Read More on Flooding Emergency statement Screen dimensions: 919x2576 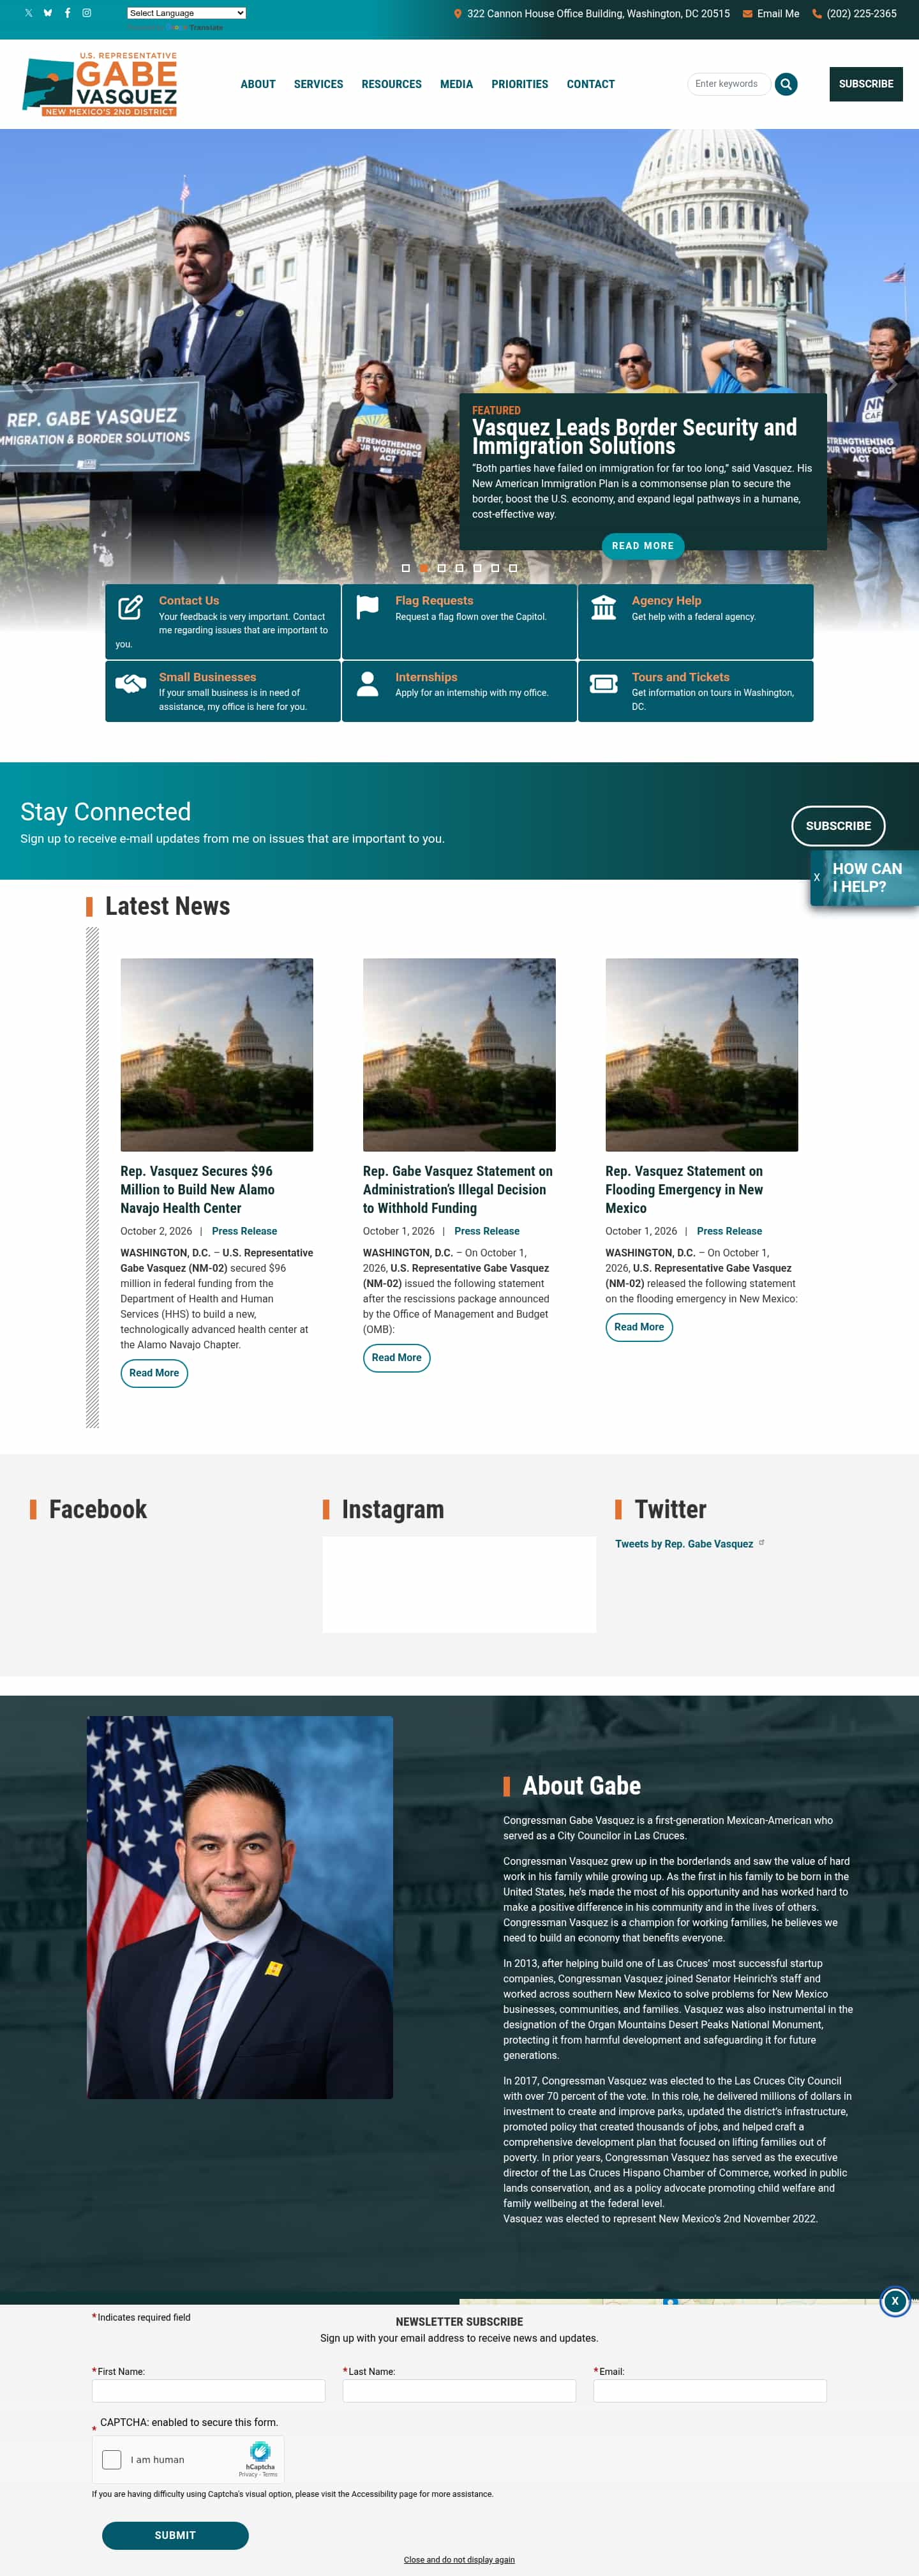[x=639, y=1327]
